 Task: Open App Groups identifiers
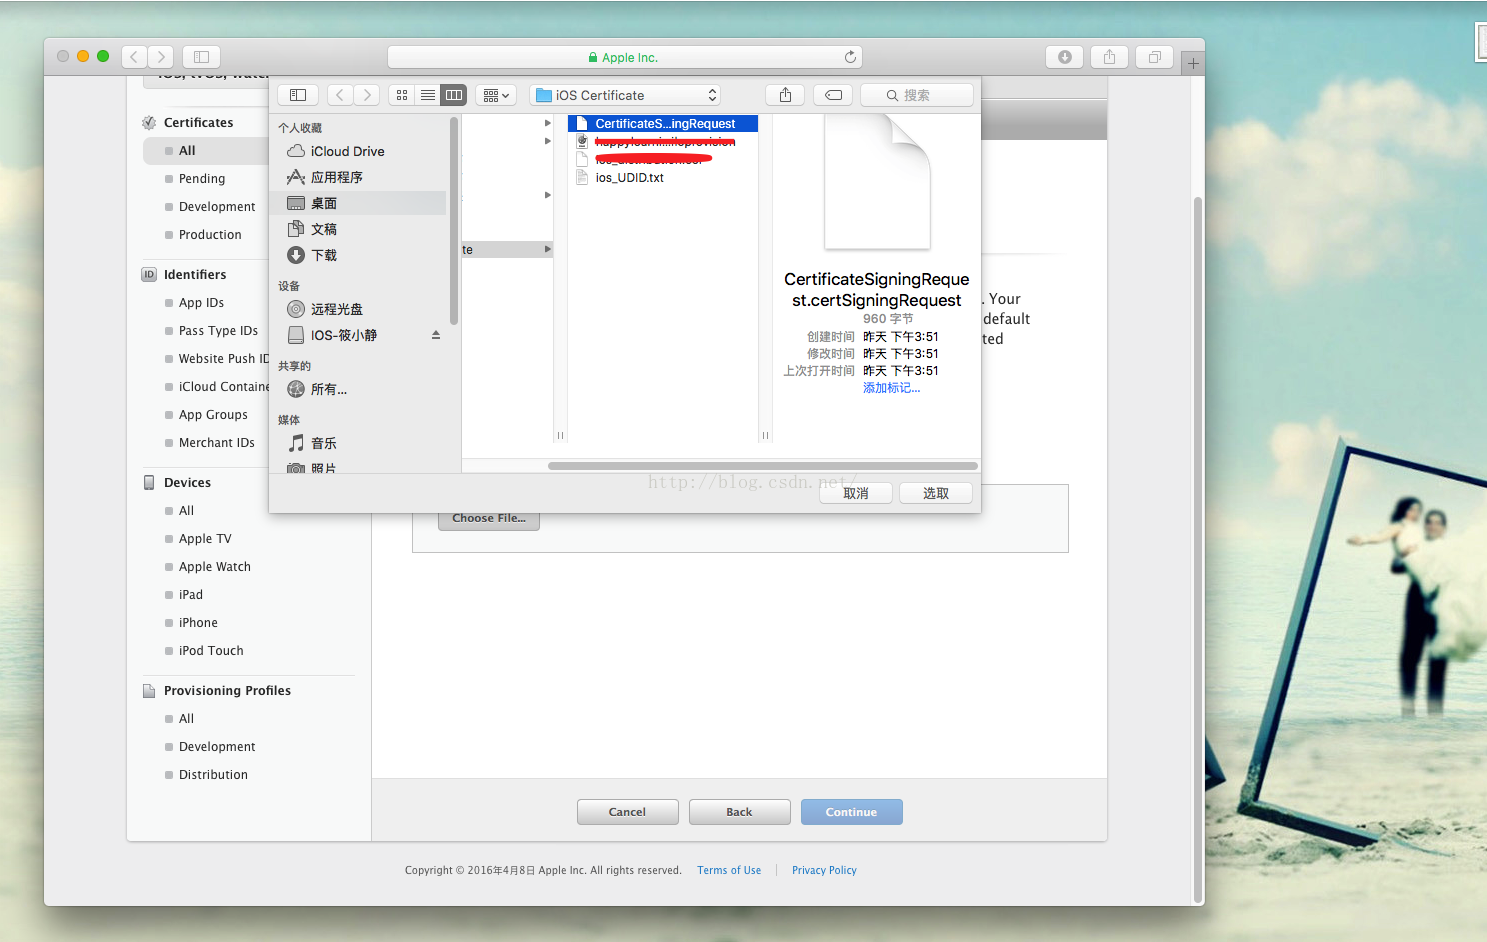pos(213,415)
